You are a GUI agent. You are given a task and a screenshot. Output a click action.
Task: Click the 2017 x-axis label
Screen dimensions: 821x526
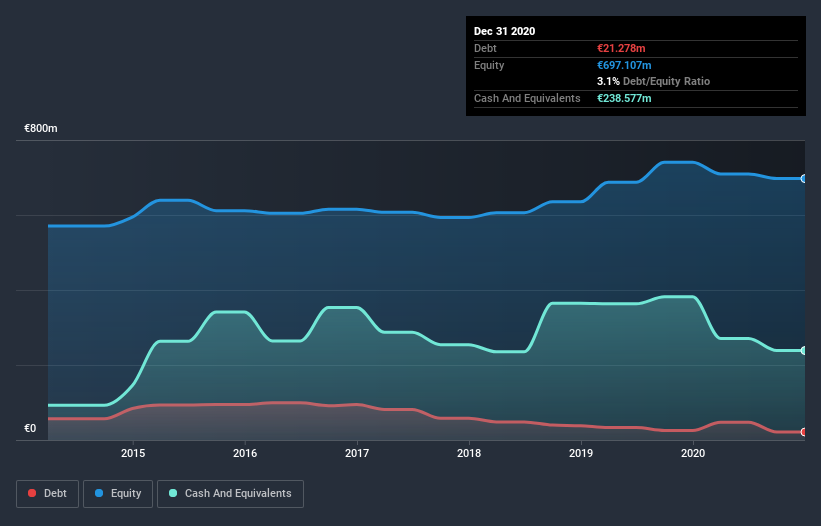[357, 453]
